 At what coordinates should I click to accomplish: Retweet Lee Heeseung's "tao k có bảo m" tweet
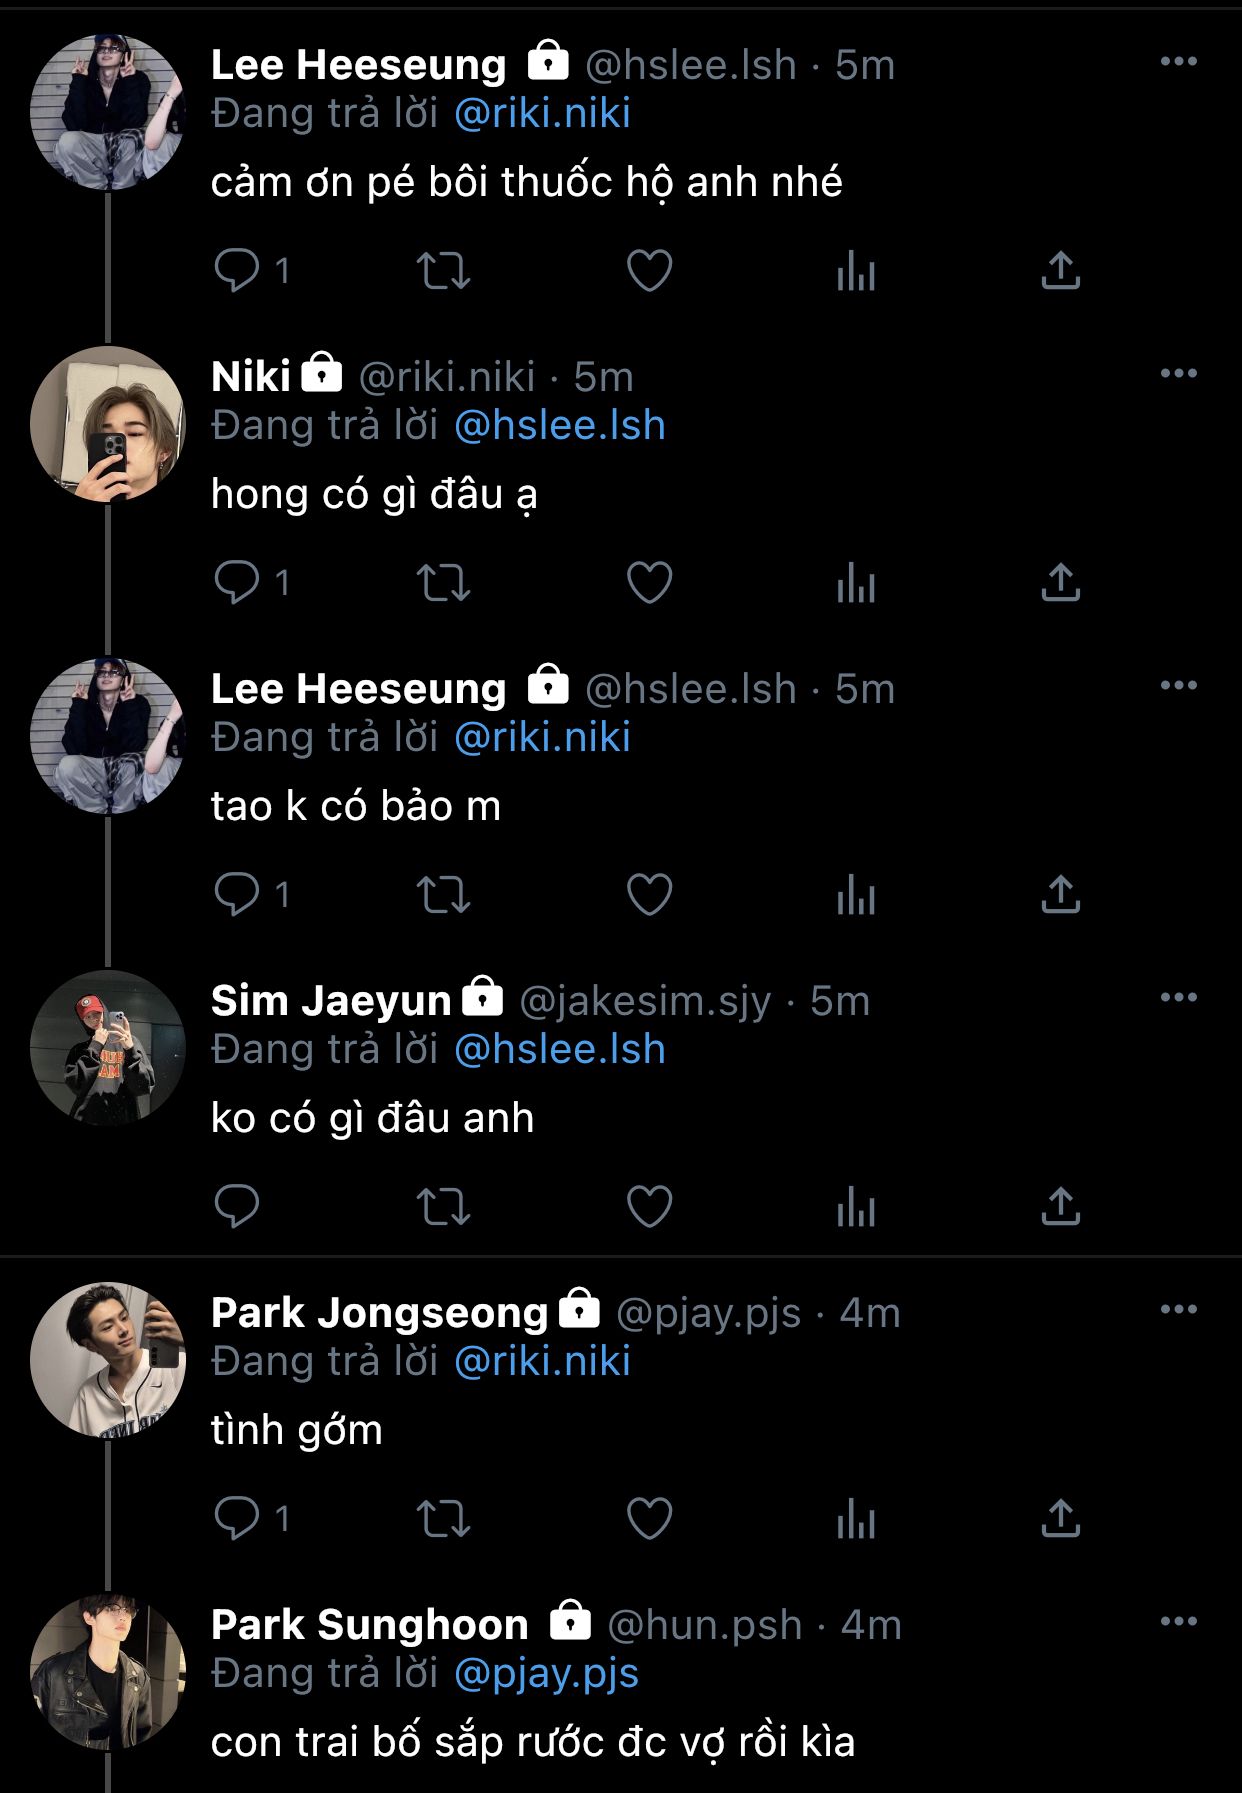click(x=443, y=894)
